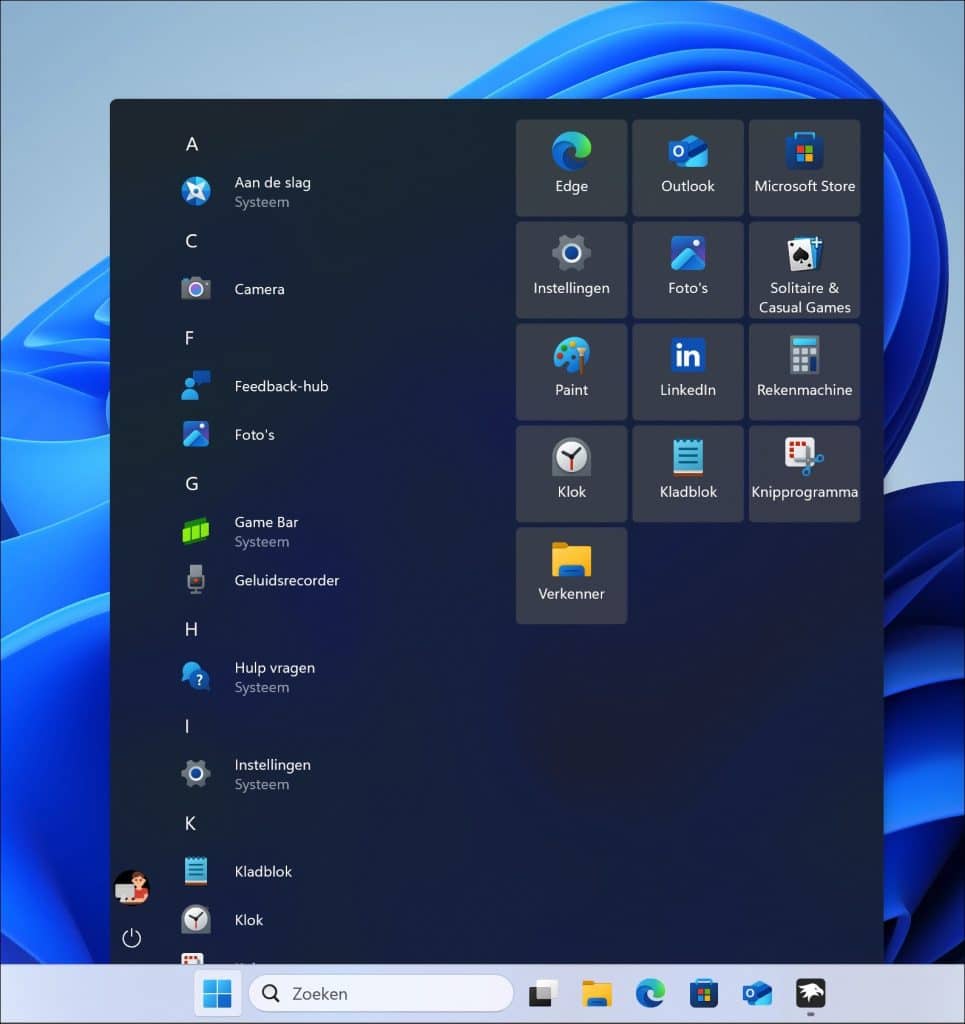
Task: Click the Windows Start button on taskbar
Action: (217, 993)
